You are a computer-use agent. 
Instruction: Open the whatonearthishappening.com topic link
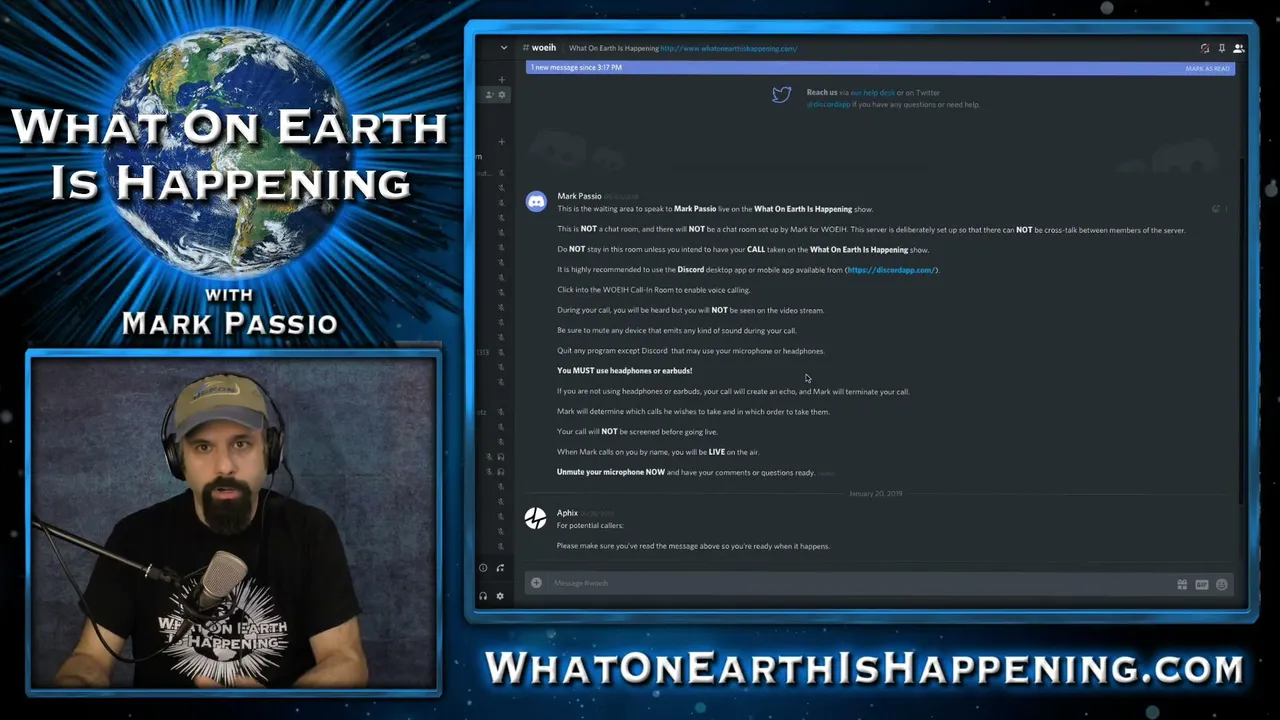[728, 48]
